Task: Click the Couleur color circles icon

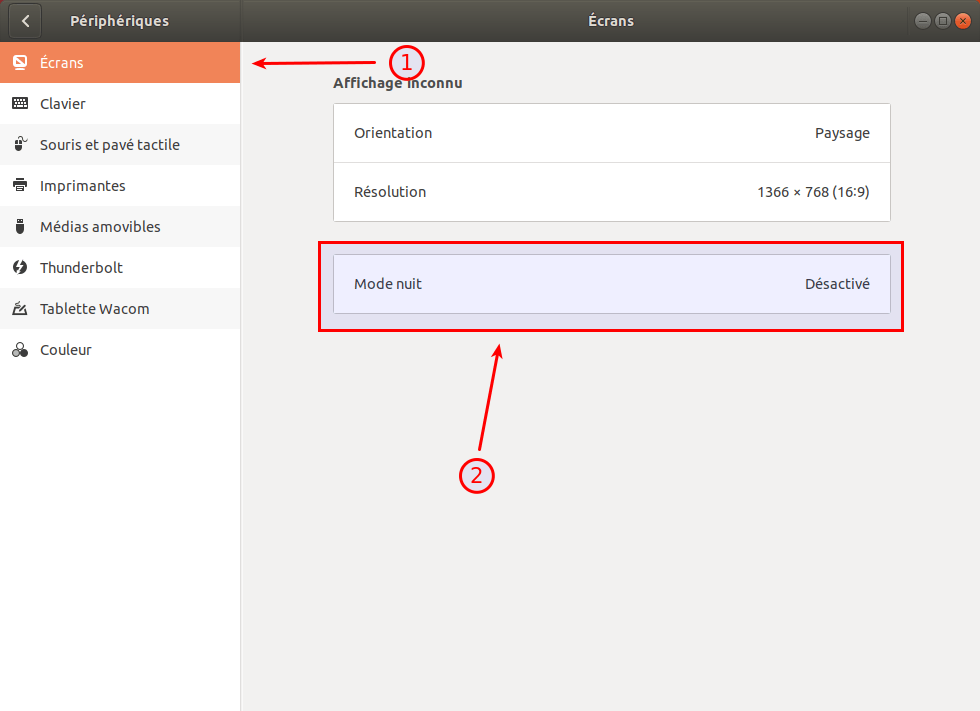Action: [20, 350]
